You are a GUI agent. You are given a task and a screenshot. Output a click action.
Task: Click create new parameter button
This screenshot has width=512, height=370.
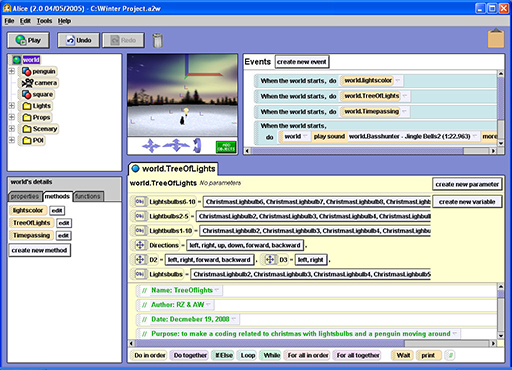[467, 184]
